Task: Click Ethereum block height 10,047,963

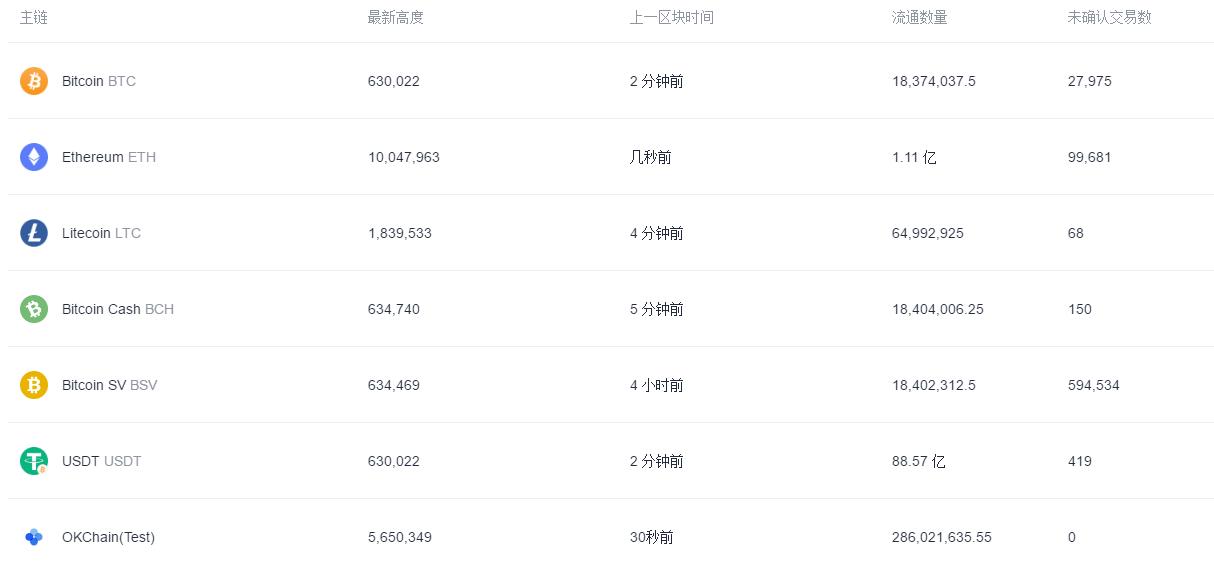Action: pyautogui.click(x=404, y=157)
